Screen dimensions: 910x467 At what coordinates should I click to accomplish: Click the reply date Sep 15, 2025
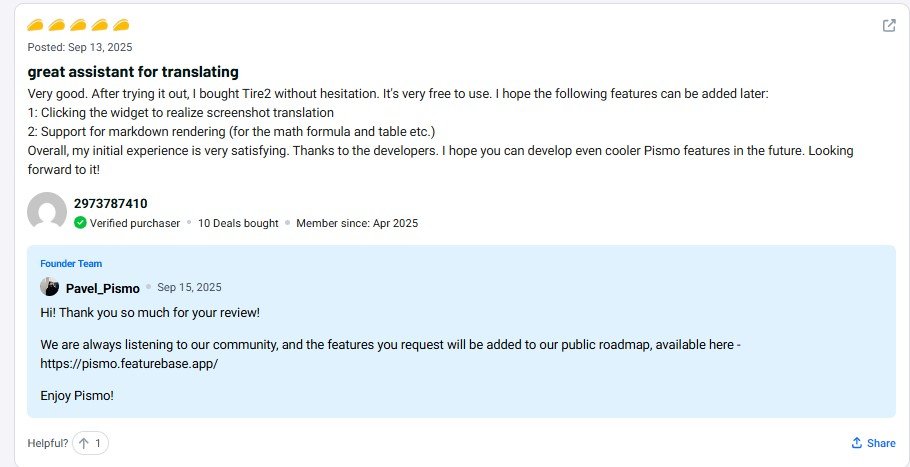189,287
